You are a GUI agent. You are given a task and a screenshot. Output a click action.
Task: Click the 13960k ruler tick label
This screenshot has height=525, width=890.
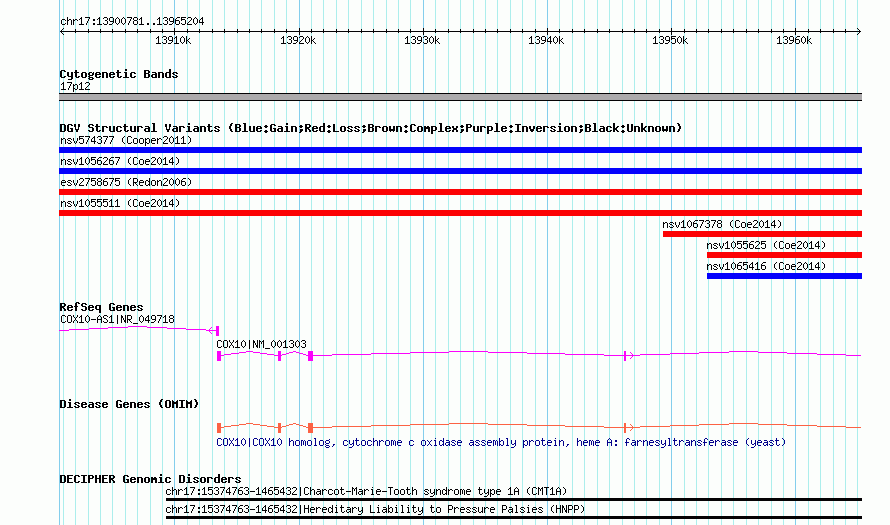click(794, 40)
